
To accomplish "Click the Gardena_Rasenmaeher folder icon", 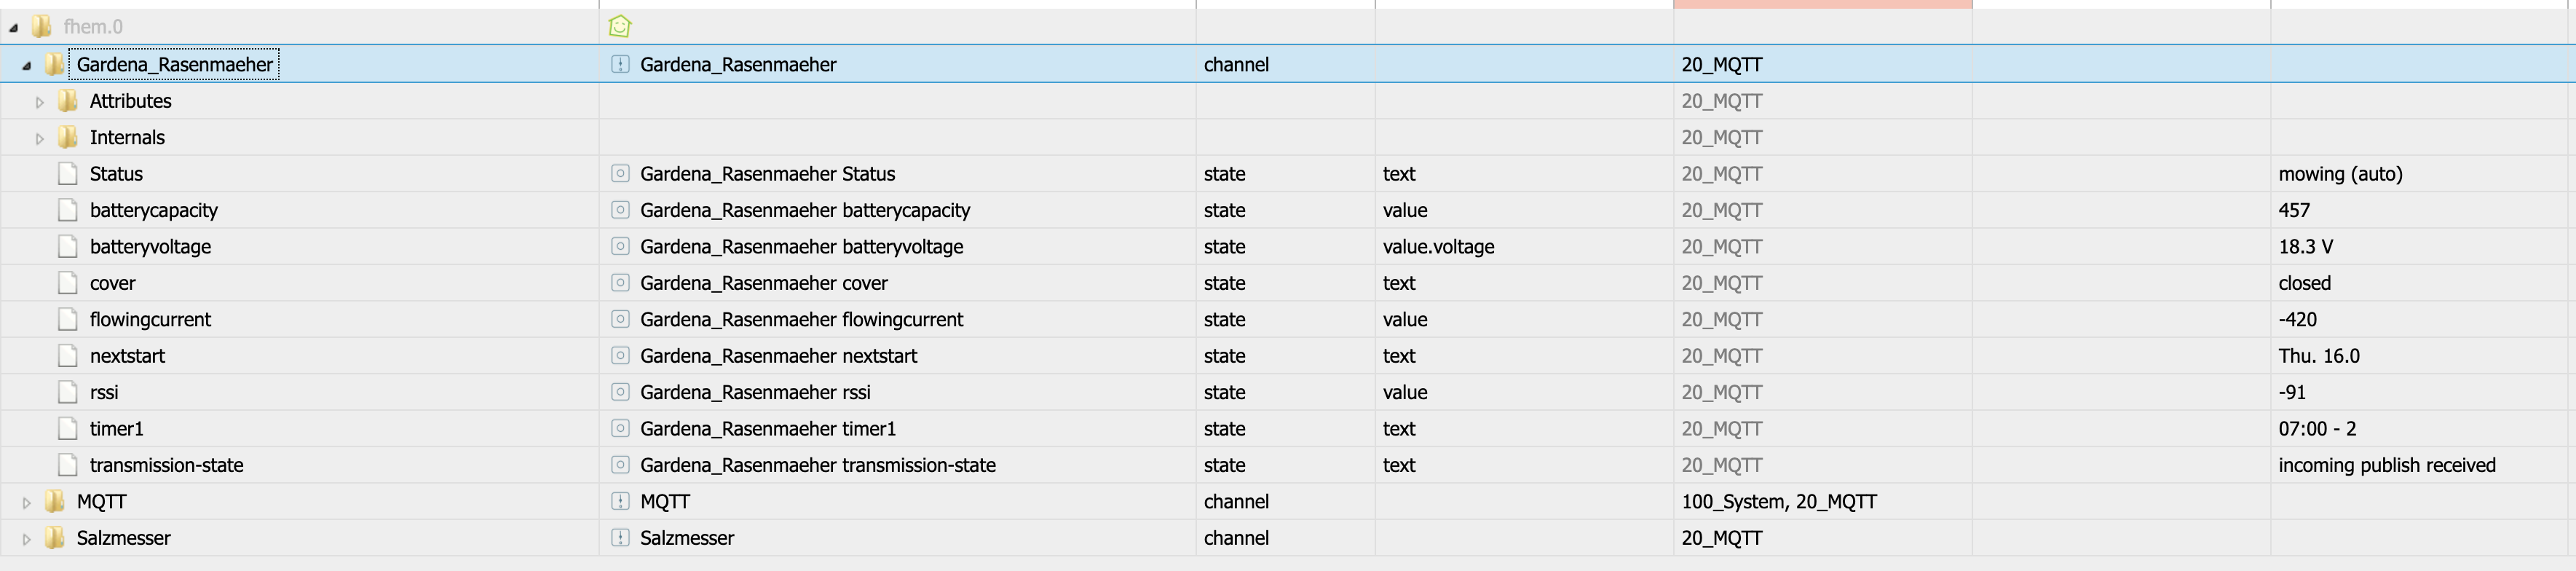I will pyautogui.click(x=55, y=65).
